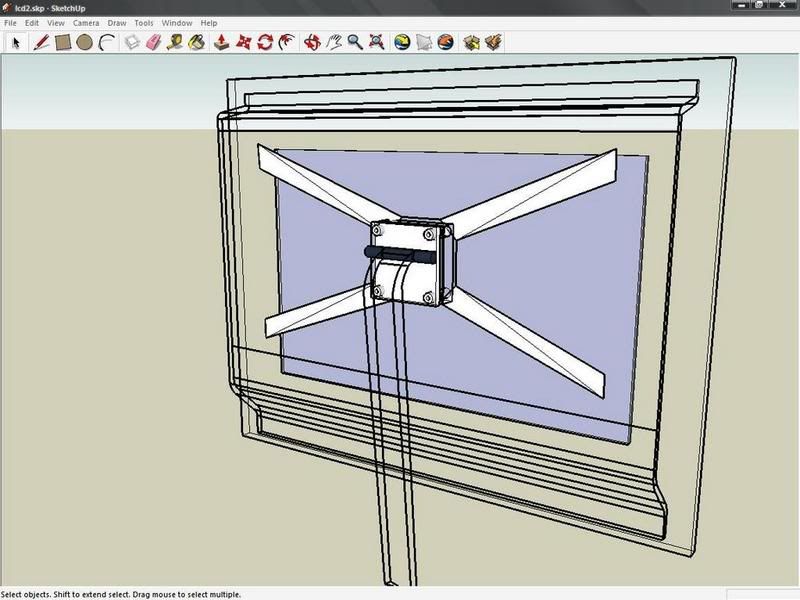800x600 pixels.
Task: Activate the Orbit camera tool
Action: coord(312,42)
